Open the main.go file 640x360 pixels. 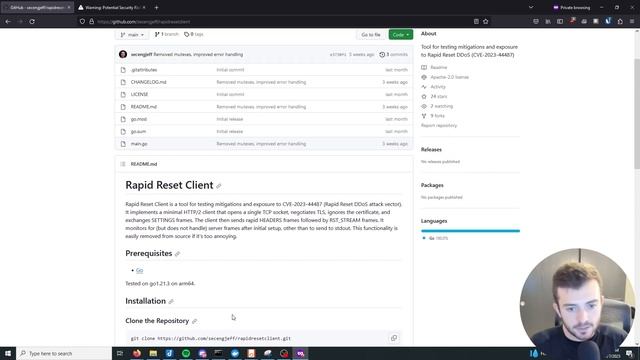point(139,144)
